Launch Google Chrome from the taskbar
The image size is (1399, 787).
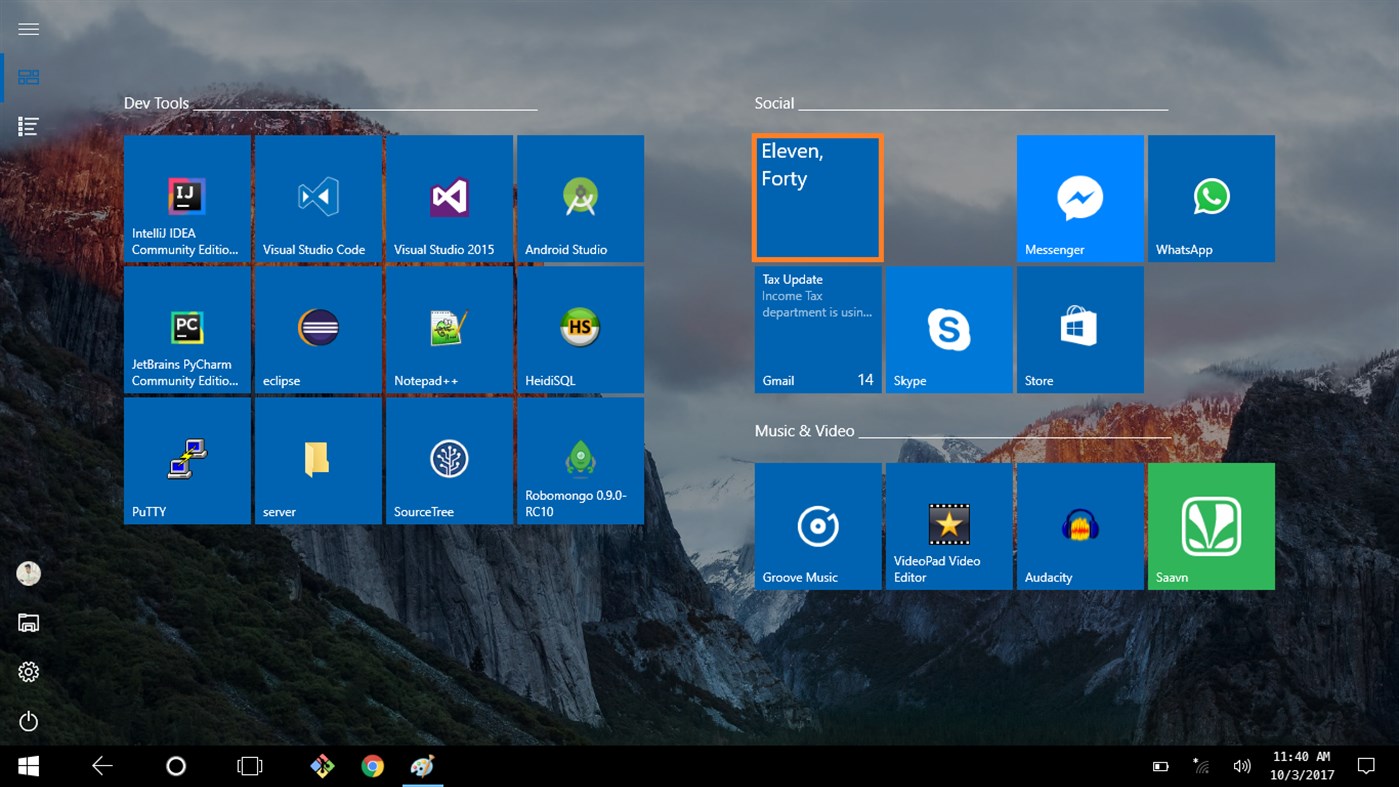372,765
